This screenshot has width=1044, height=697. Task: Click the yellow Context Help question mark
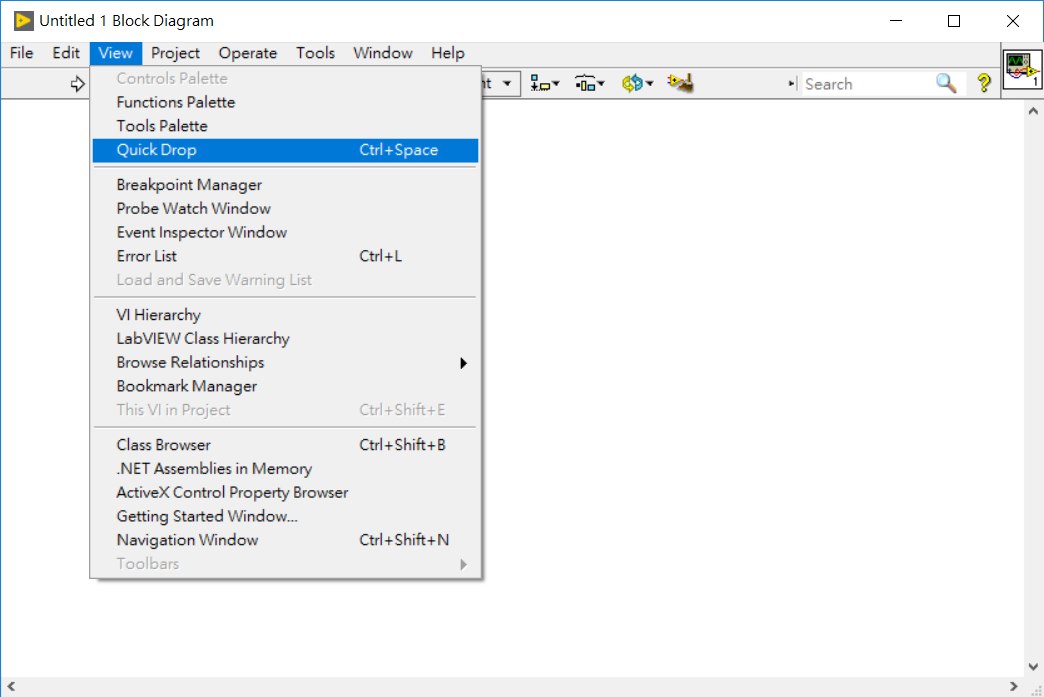pyautogui.click(x=984, y=83)
